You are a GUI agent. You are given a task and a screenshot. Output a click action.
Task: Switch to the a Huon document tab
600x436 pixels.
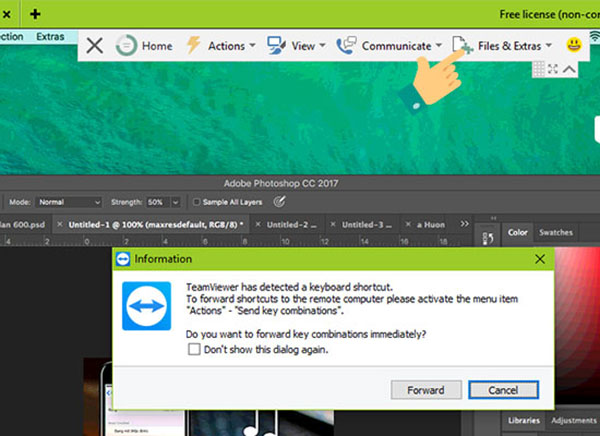[x=430, y=225]
